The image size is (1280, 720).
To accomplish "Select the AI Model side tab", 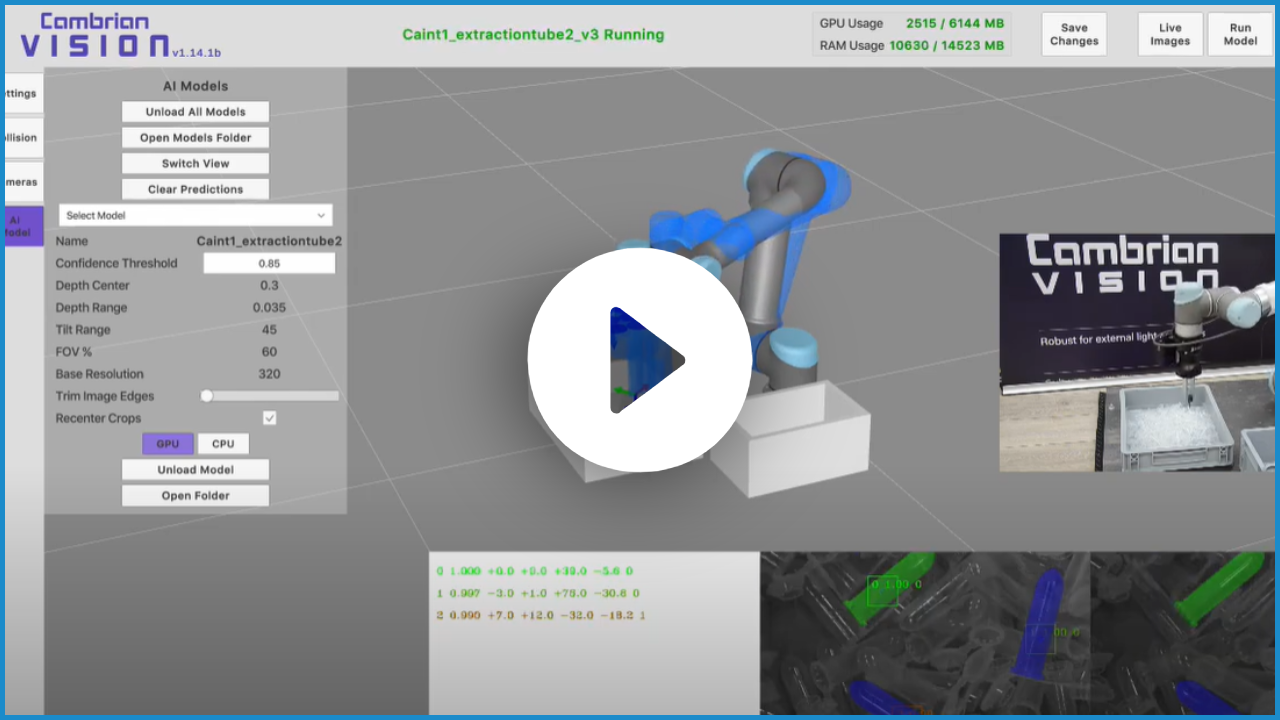I will click(x=22, y=226).
